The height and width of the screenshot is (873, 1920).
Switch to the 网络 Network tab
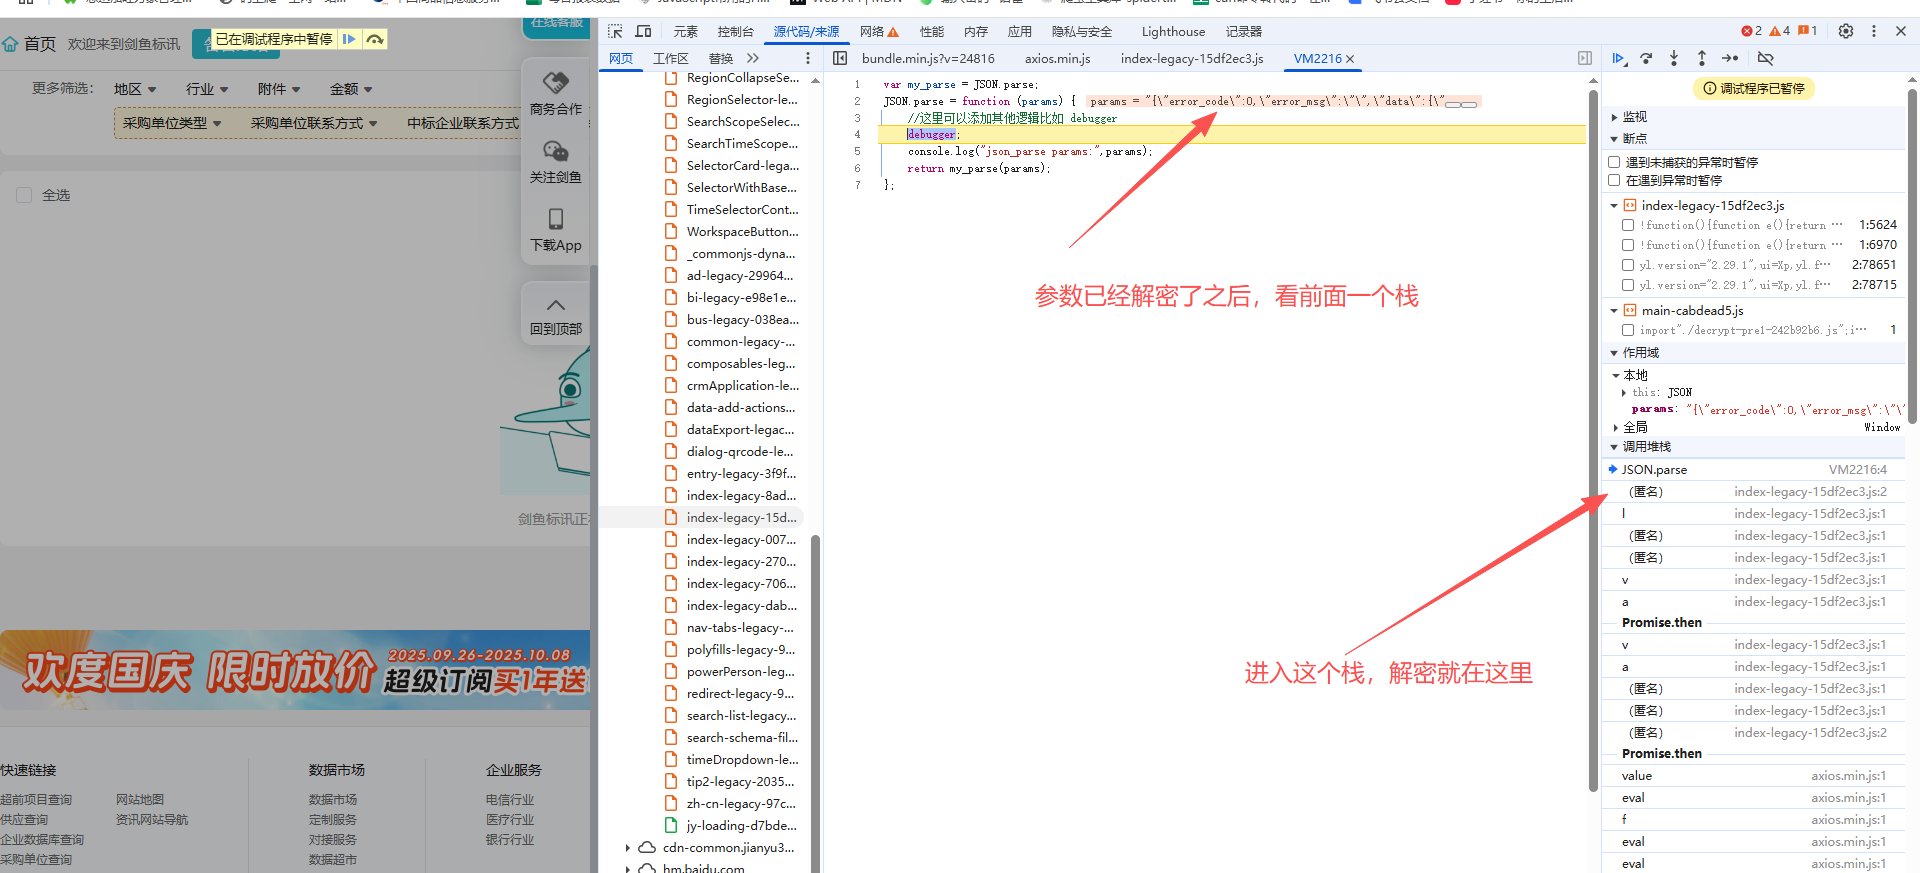[879, 31]
